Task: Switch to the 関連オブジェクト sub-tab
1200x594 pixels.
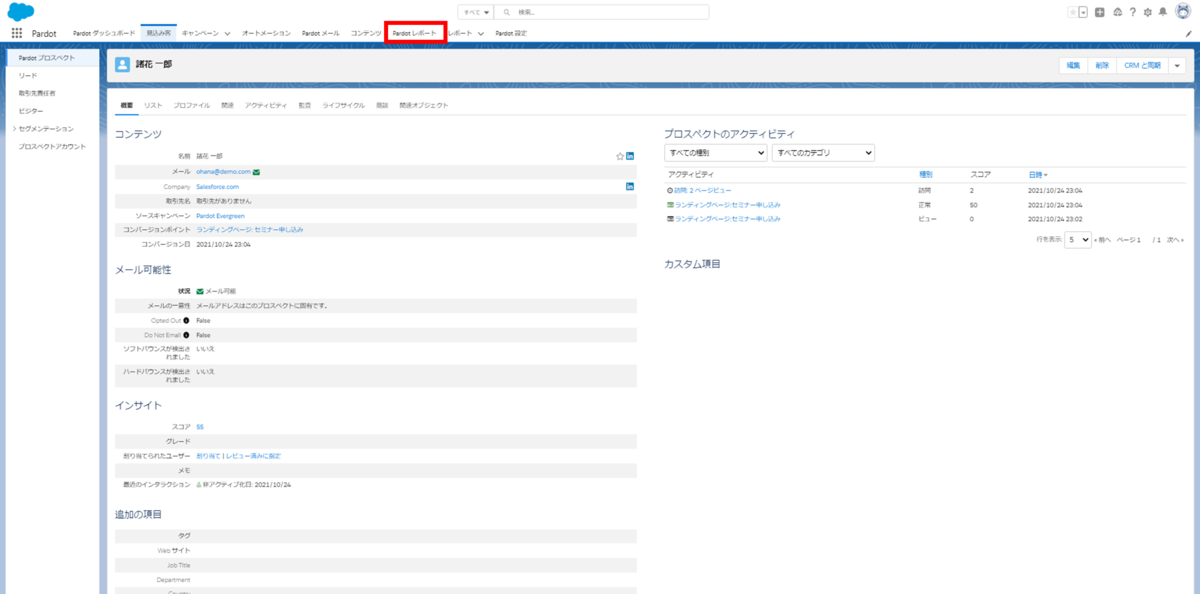Action: pyautogui.click(x=424, y=105)
